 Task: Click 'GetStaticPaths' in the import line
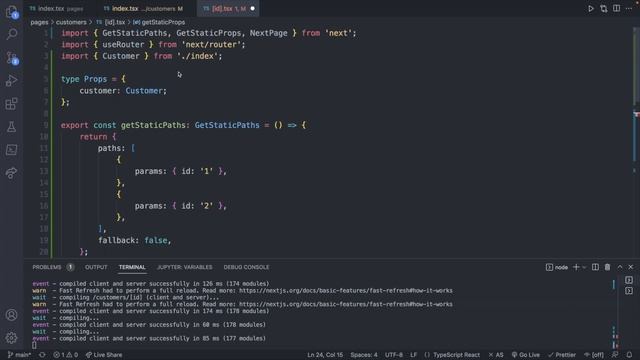(135, 33)
